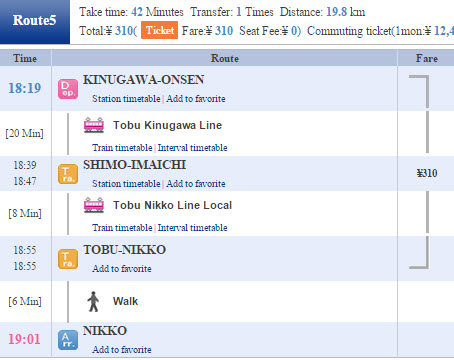Open Interval timetable for Tobu Kinugawa Line

192,148
